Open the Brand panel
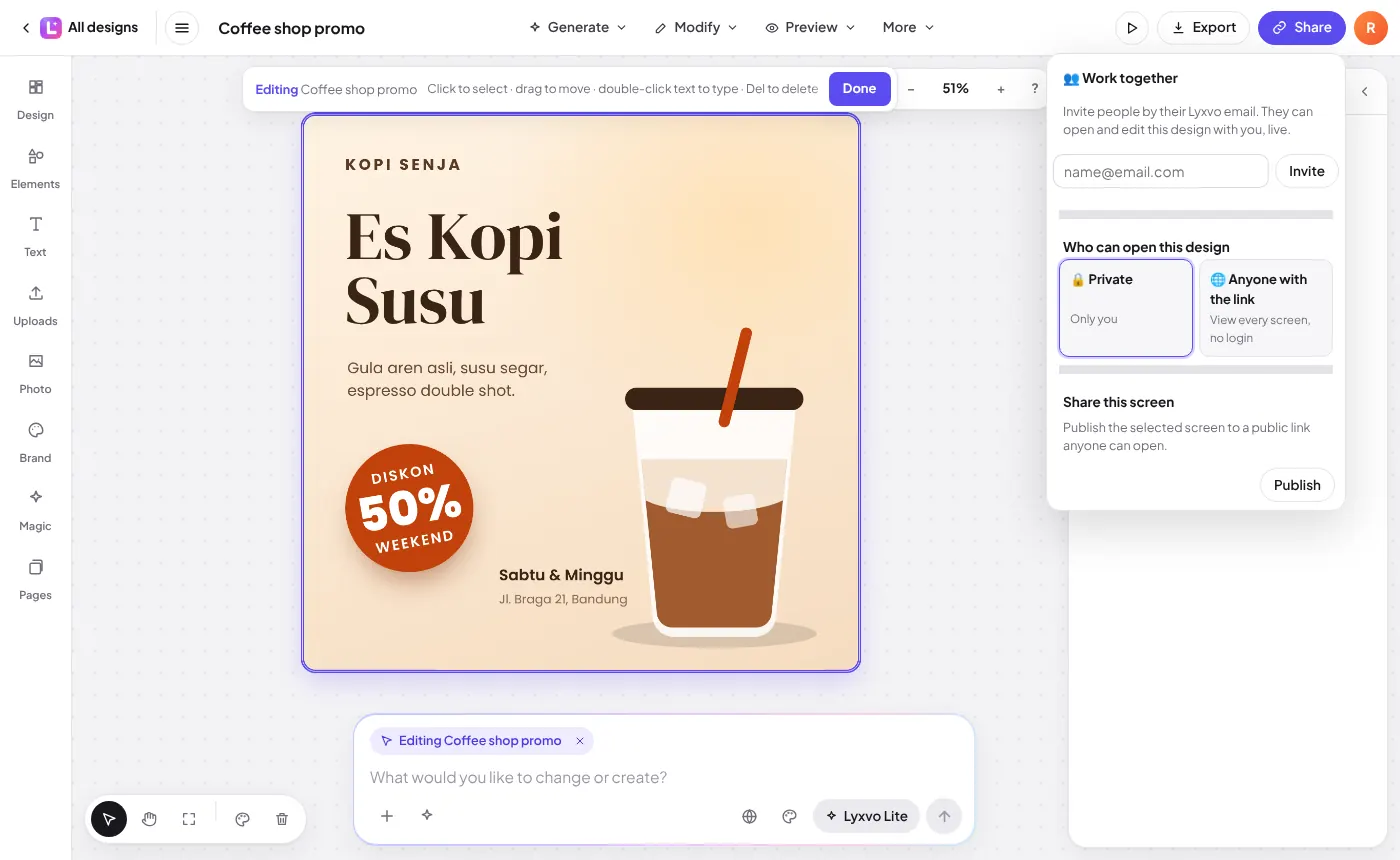The width and height of the screenshot is (1400, 860). (x=35, y=443)
